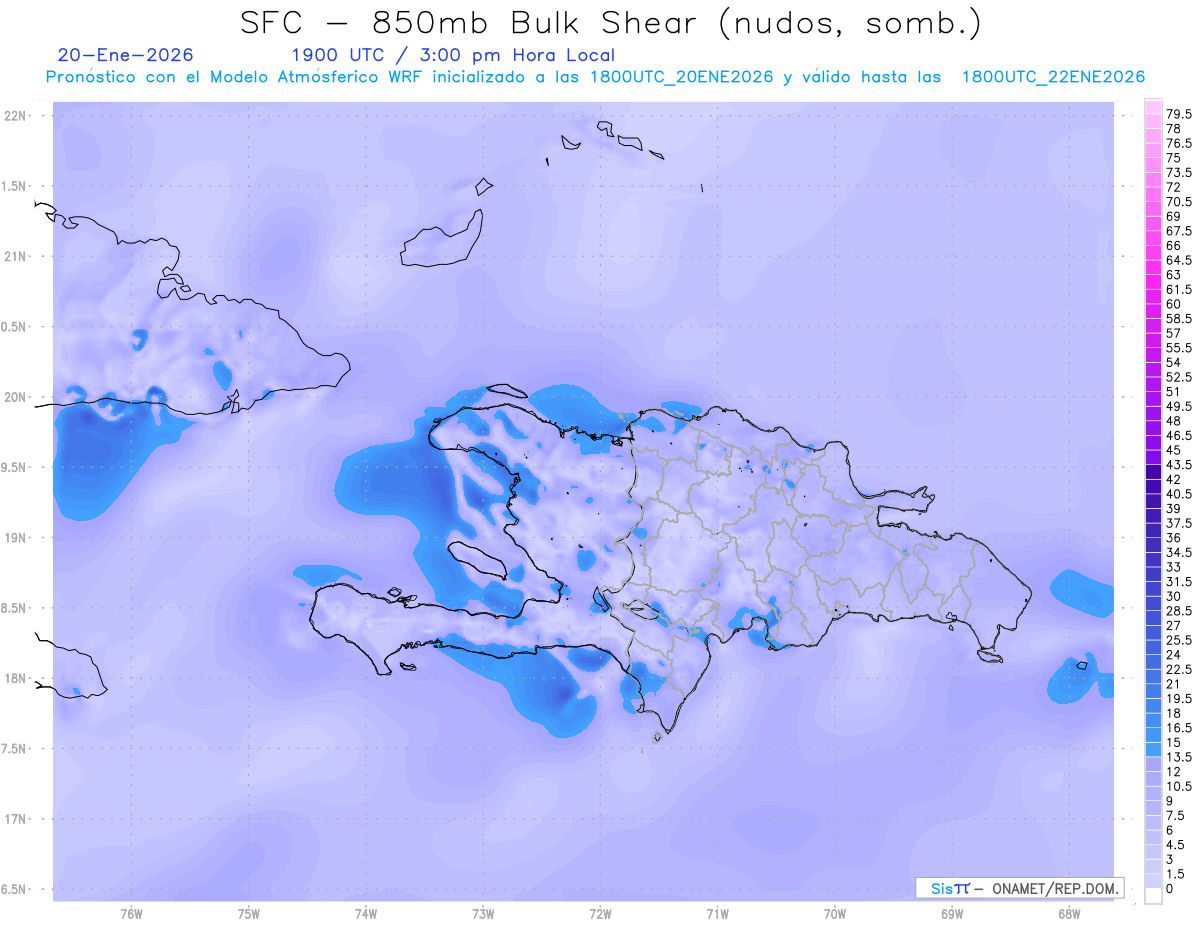Click the '20N' latitude axis label
The width and height of the screenshot is (1200, 927).
(x=15, y=397)
